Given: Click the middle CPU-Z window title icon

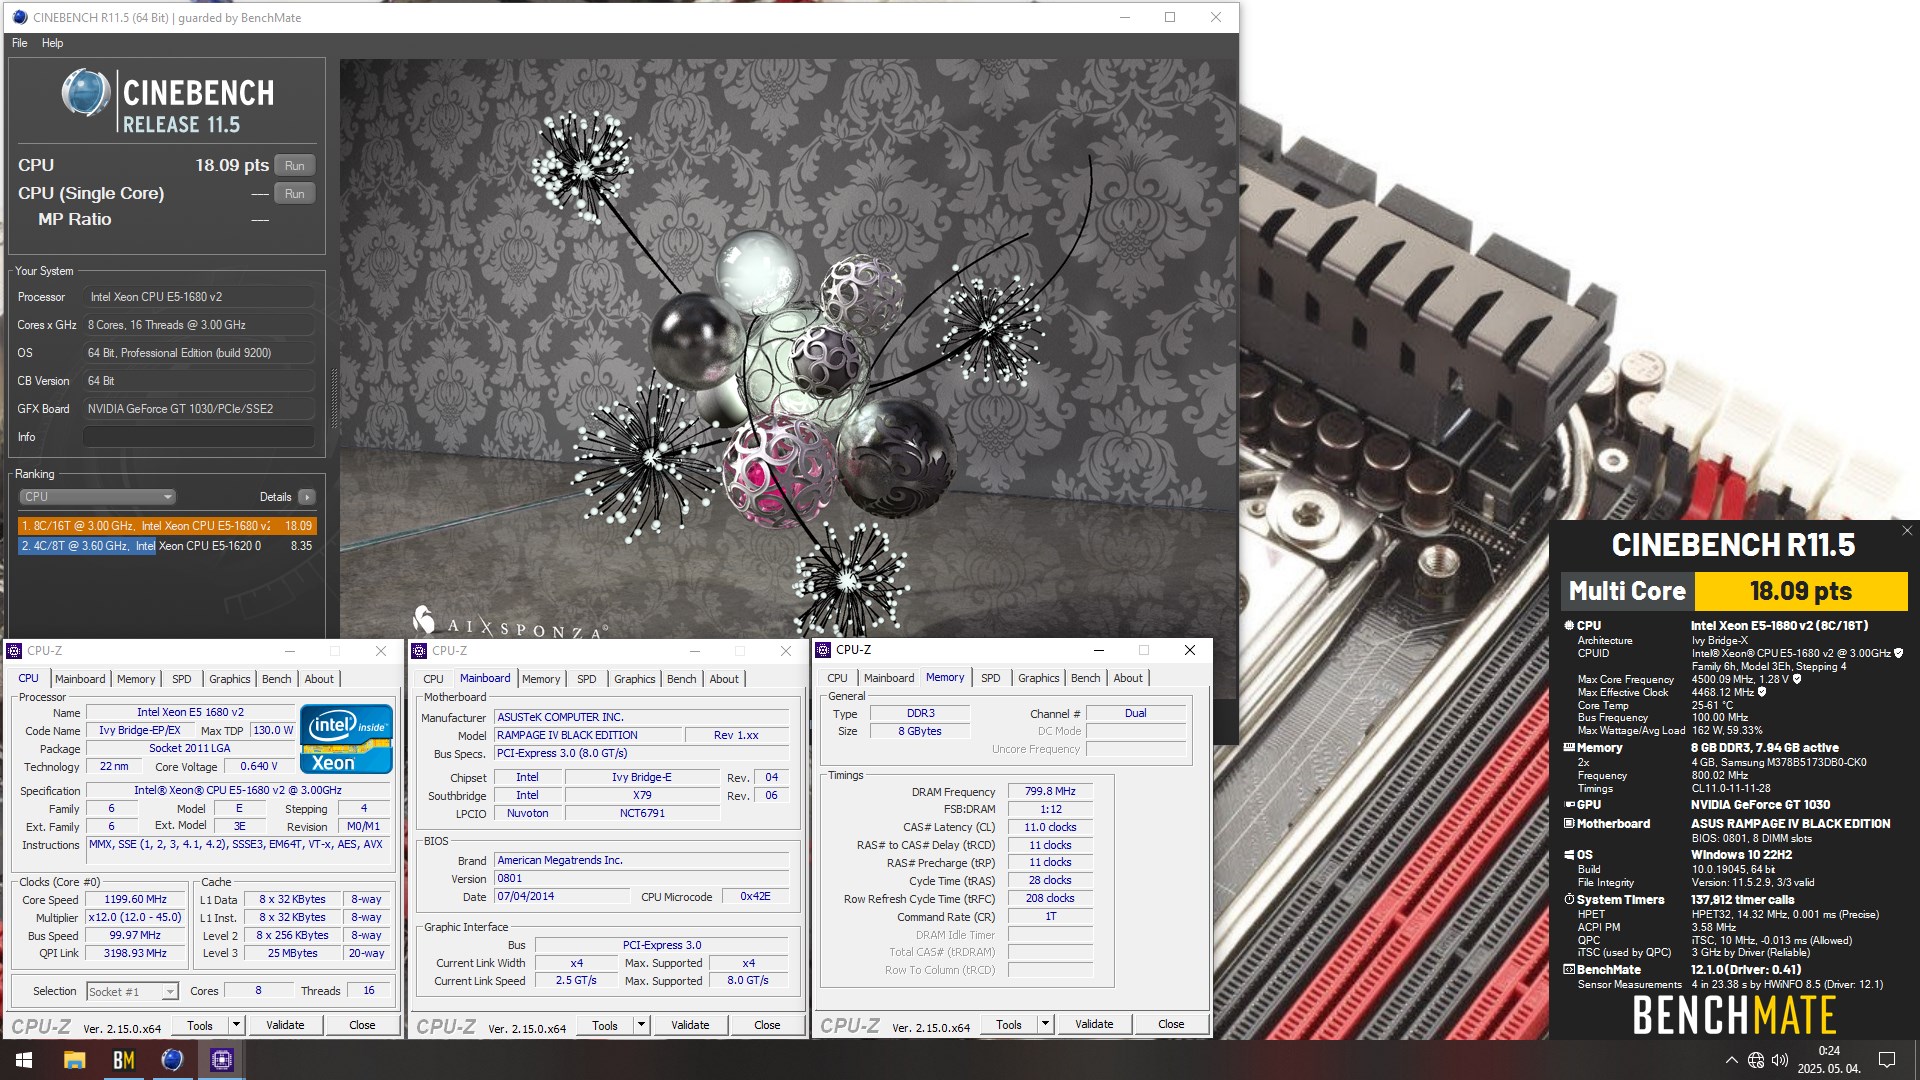Looking at the screenshot, I should click(419, 651).
